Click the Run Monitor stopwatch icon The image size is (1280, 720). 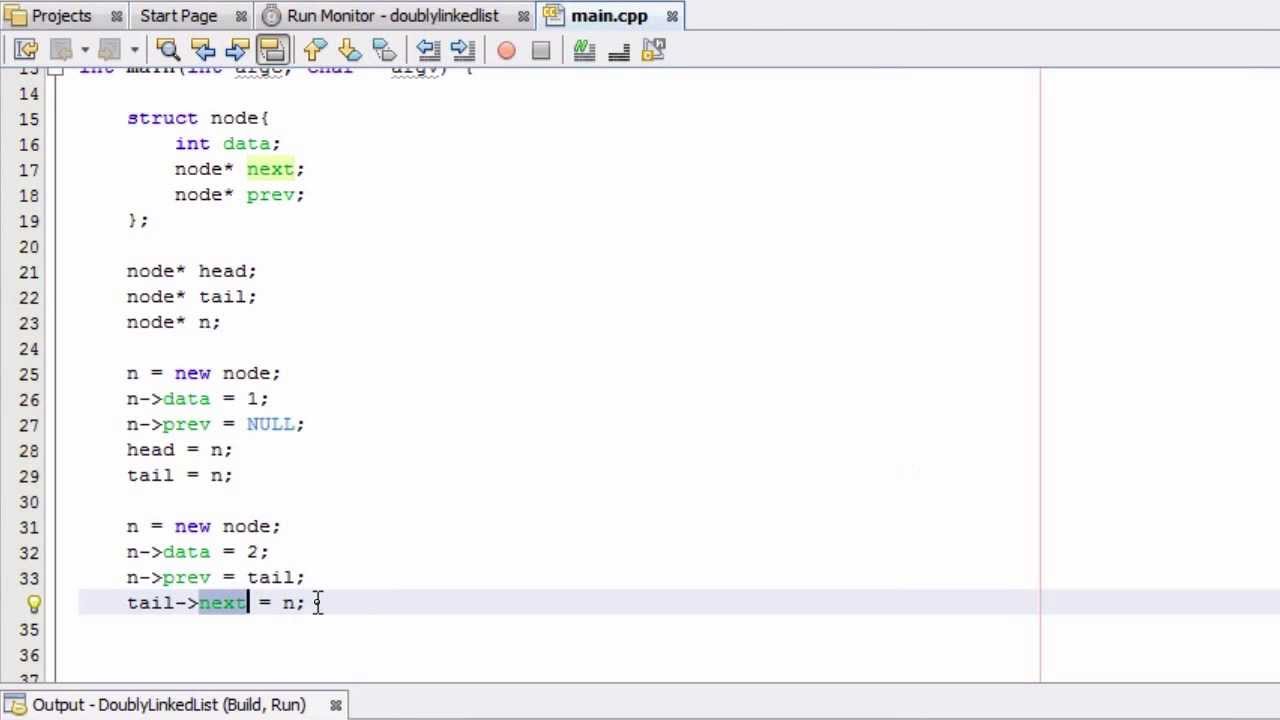click(272, 16)
